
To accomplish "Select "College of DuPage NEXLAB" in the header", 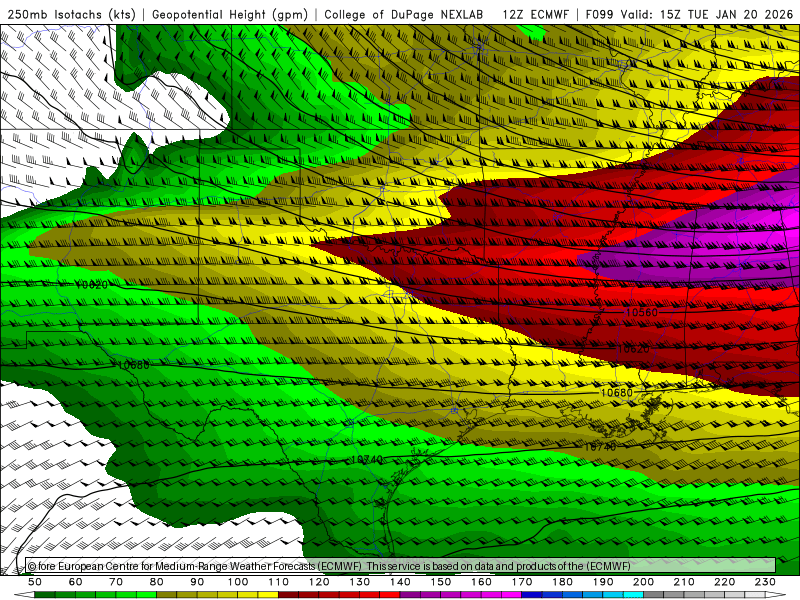I will coord(403,15).
